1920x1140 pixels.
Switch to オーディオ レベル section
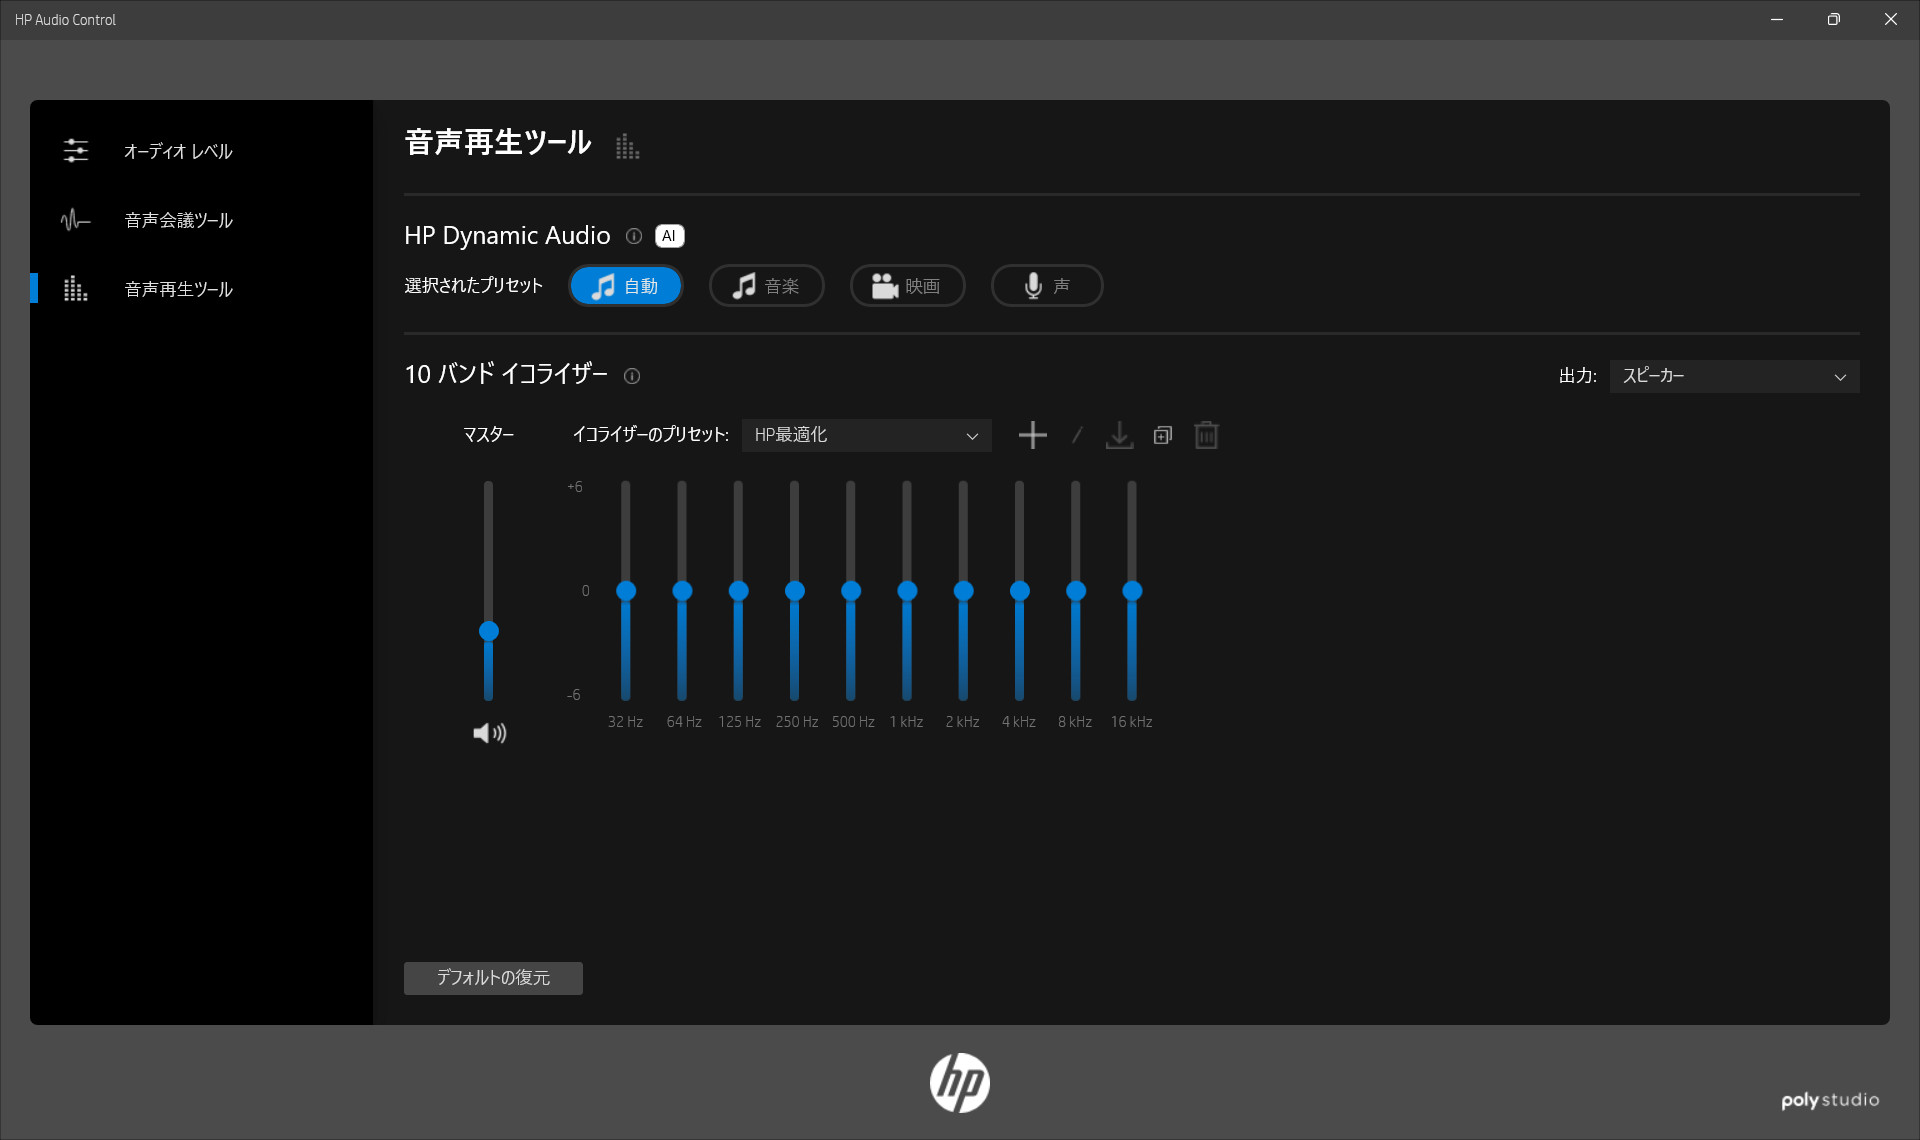[178, 151]
